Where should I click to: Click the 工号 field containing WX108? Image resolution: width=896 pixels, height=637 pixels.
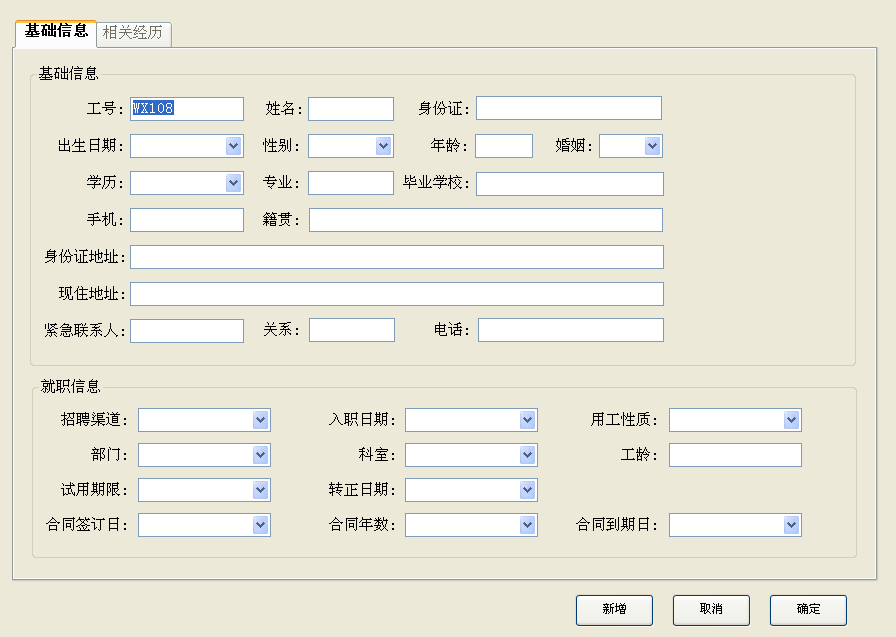point(187,109)
